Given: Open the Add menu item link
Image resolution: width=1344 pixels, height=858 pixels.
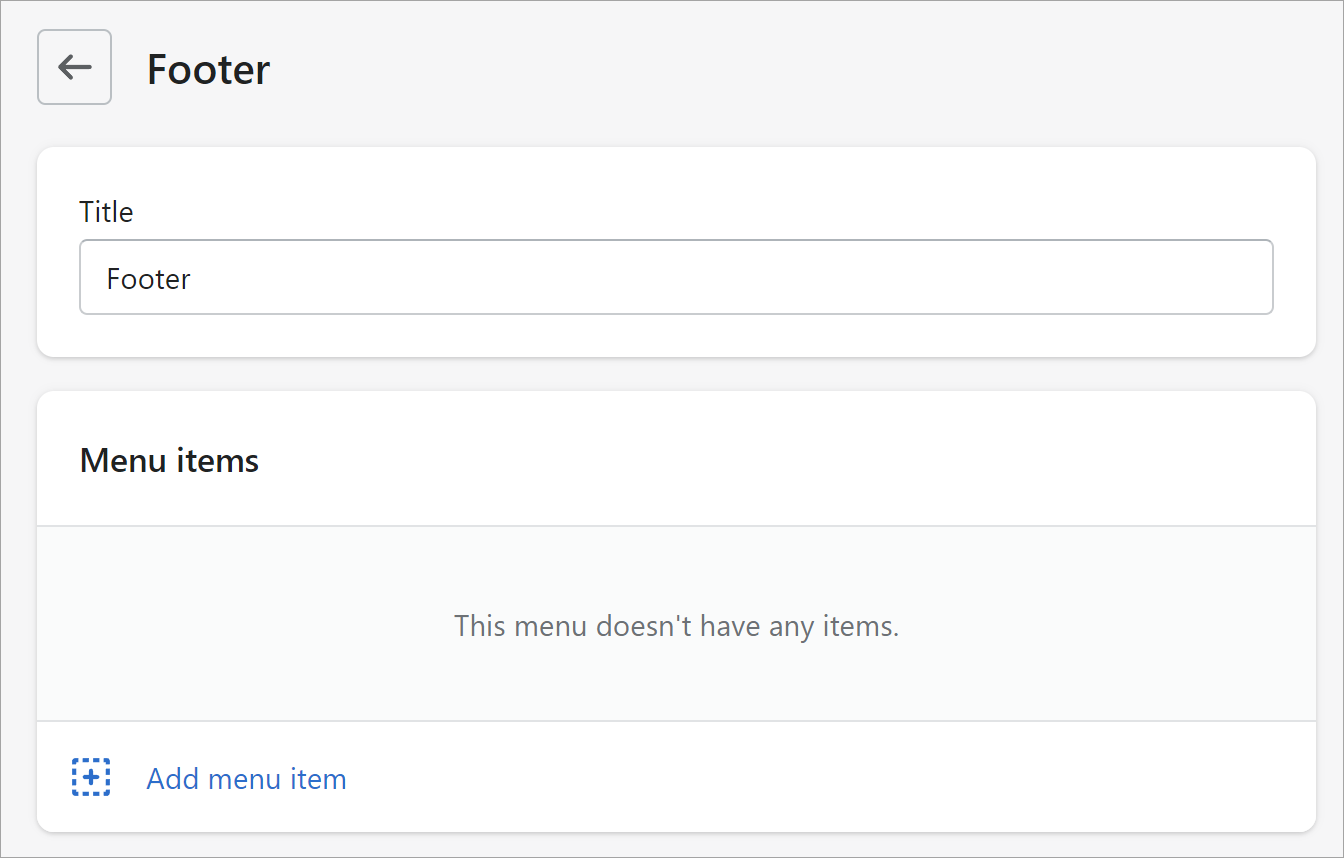Looking at the screenshot, I should point(246,779).
